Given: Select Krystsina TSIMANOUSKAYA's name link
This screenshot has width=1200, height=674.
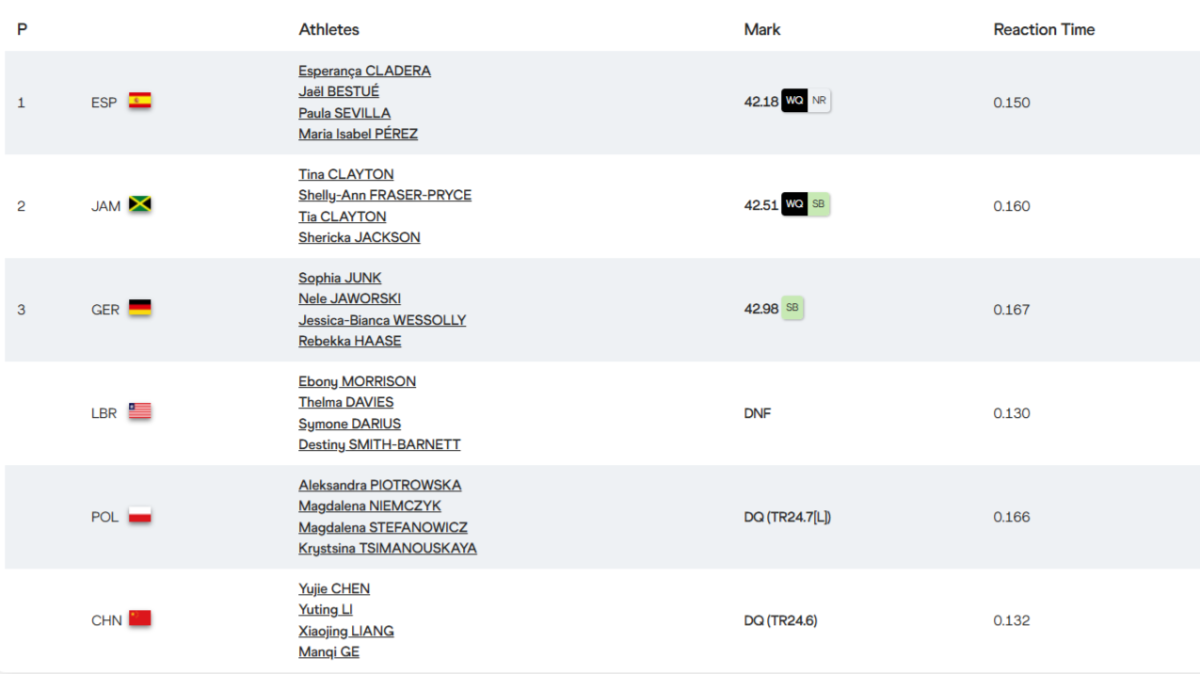Looking at the screenshot, I should pyautogui.click(x=387, y=548).
